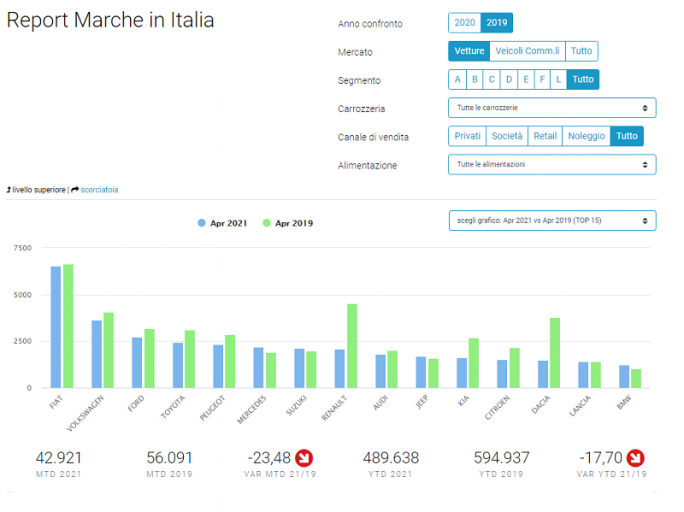Choose Veicoli Comm.li market filter

(527, 51)
